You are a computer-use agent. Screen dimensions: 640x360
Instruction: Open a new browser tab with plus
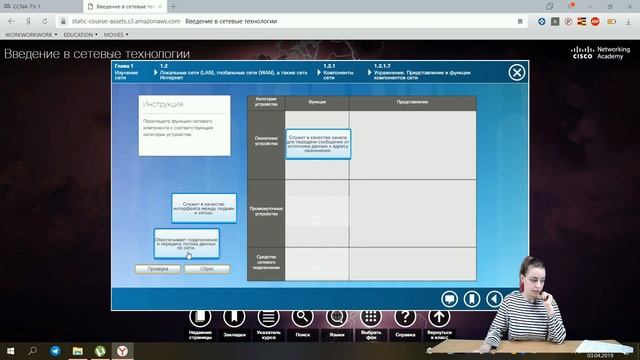tap(173, 7)
